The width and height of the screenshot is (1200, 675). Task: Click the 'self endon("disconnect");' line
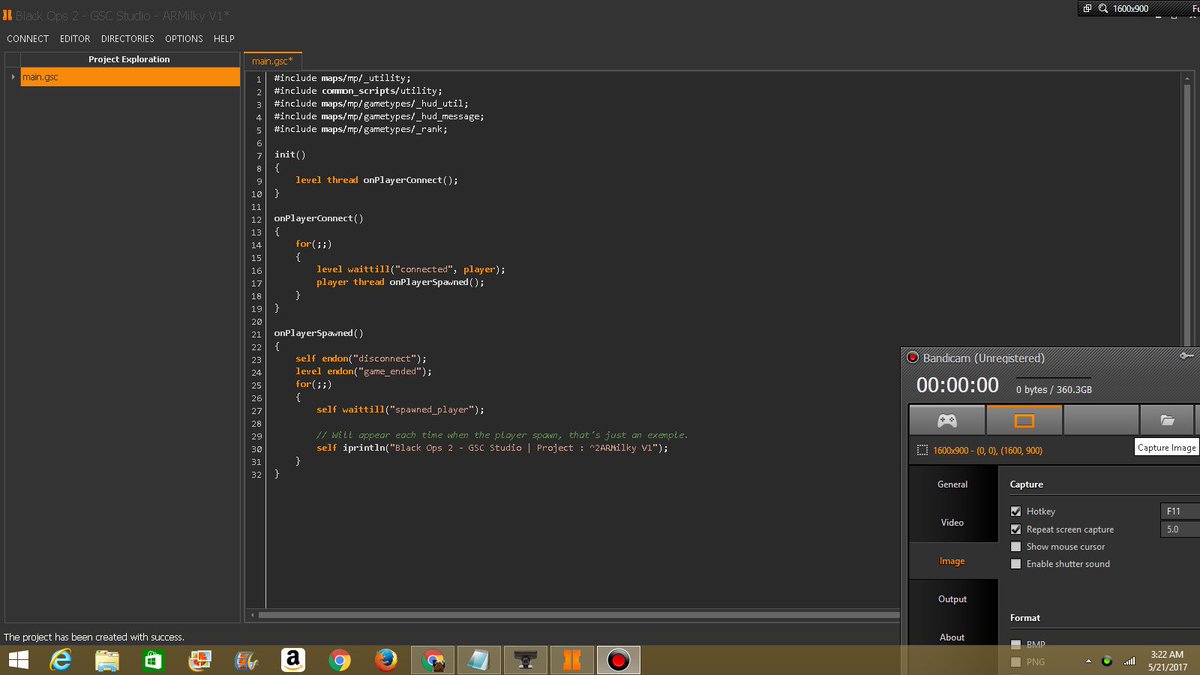click(x=361, y=358)
